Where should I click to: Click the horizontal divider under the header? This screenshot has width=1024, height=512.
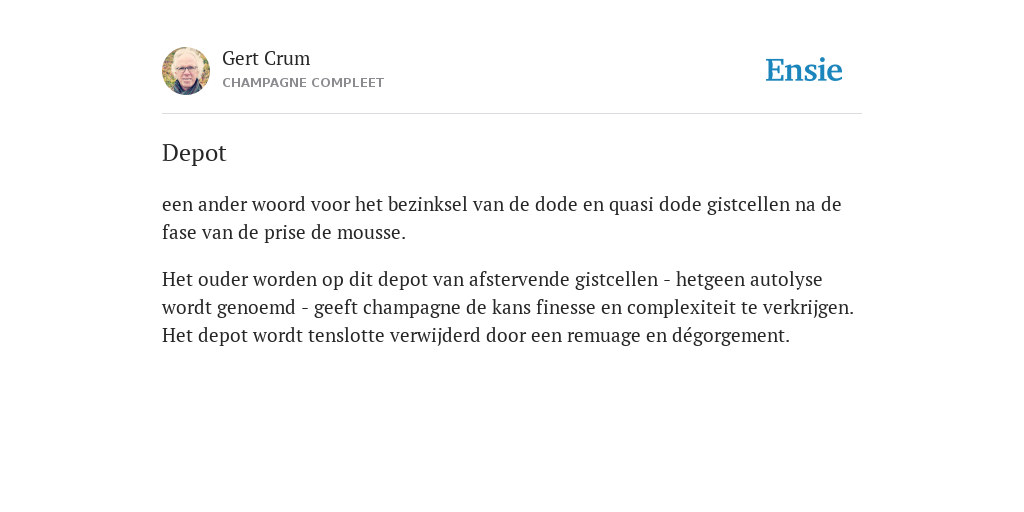(x=512, y=114)
